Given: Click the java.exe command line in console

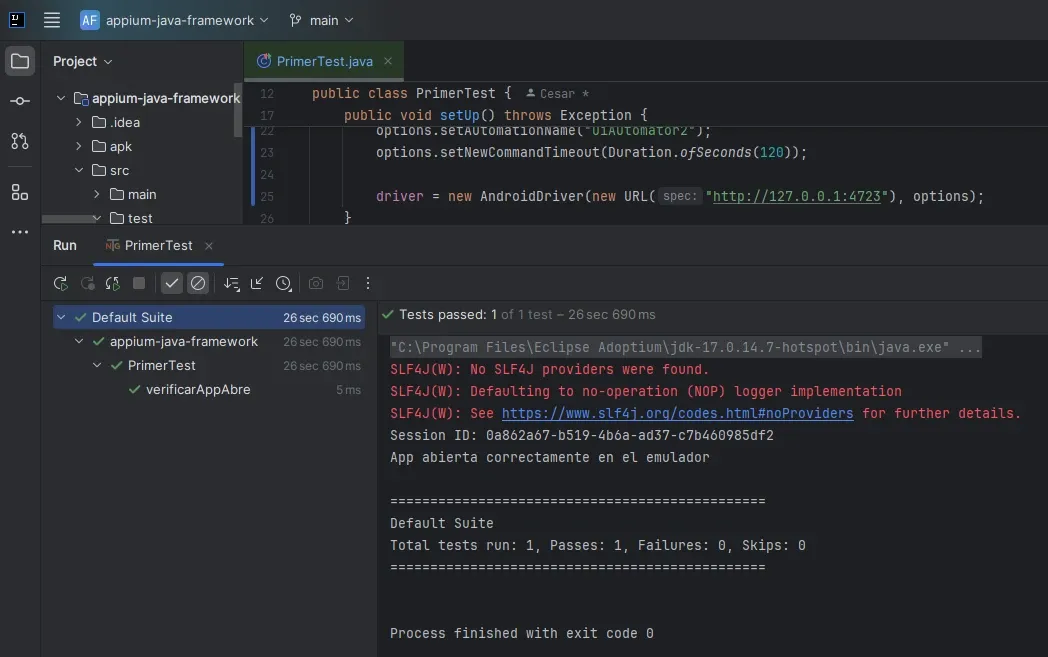Looking at the screenshot, I should click(x=686, y=347).
